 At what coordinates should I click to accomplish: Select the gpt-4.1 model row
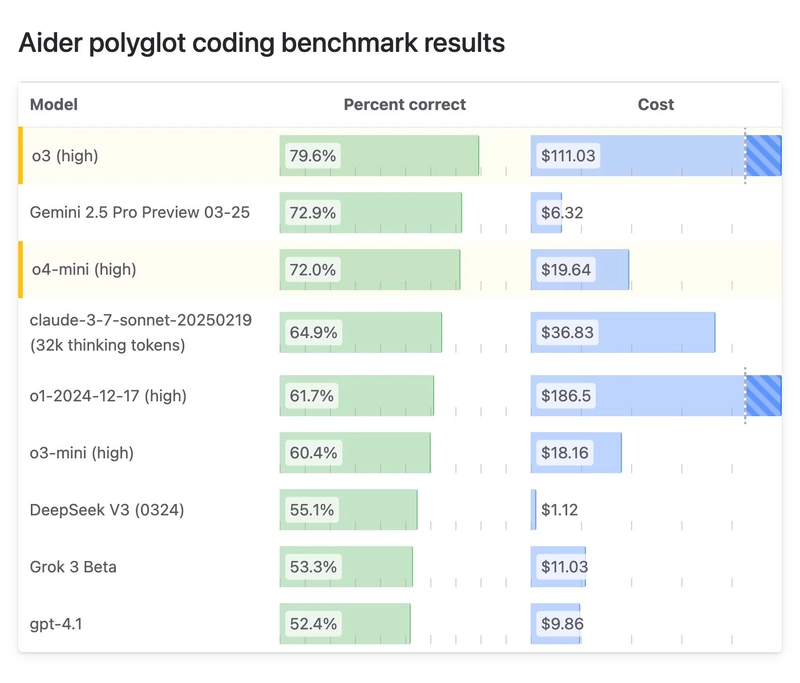pos(400,624)
